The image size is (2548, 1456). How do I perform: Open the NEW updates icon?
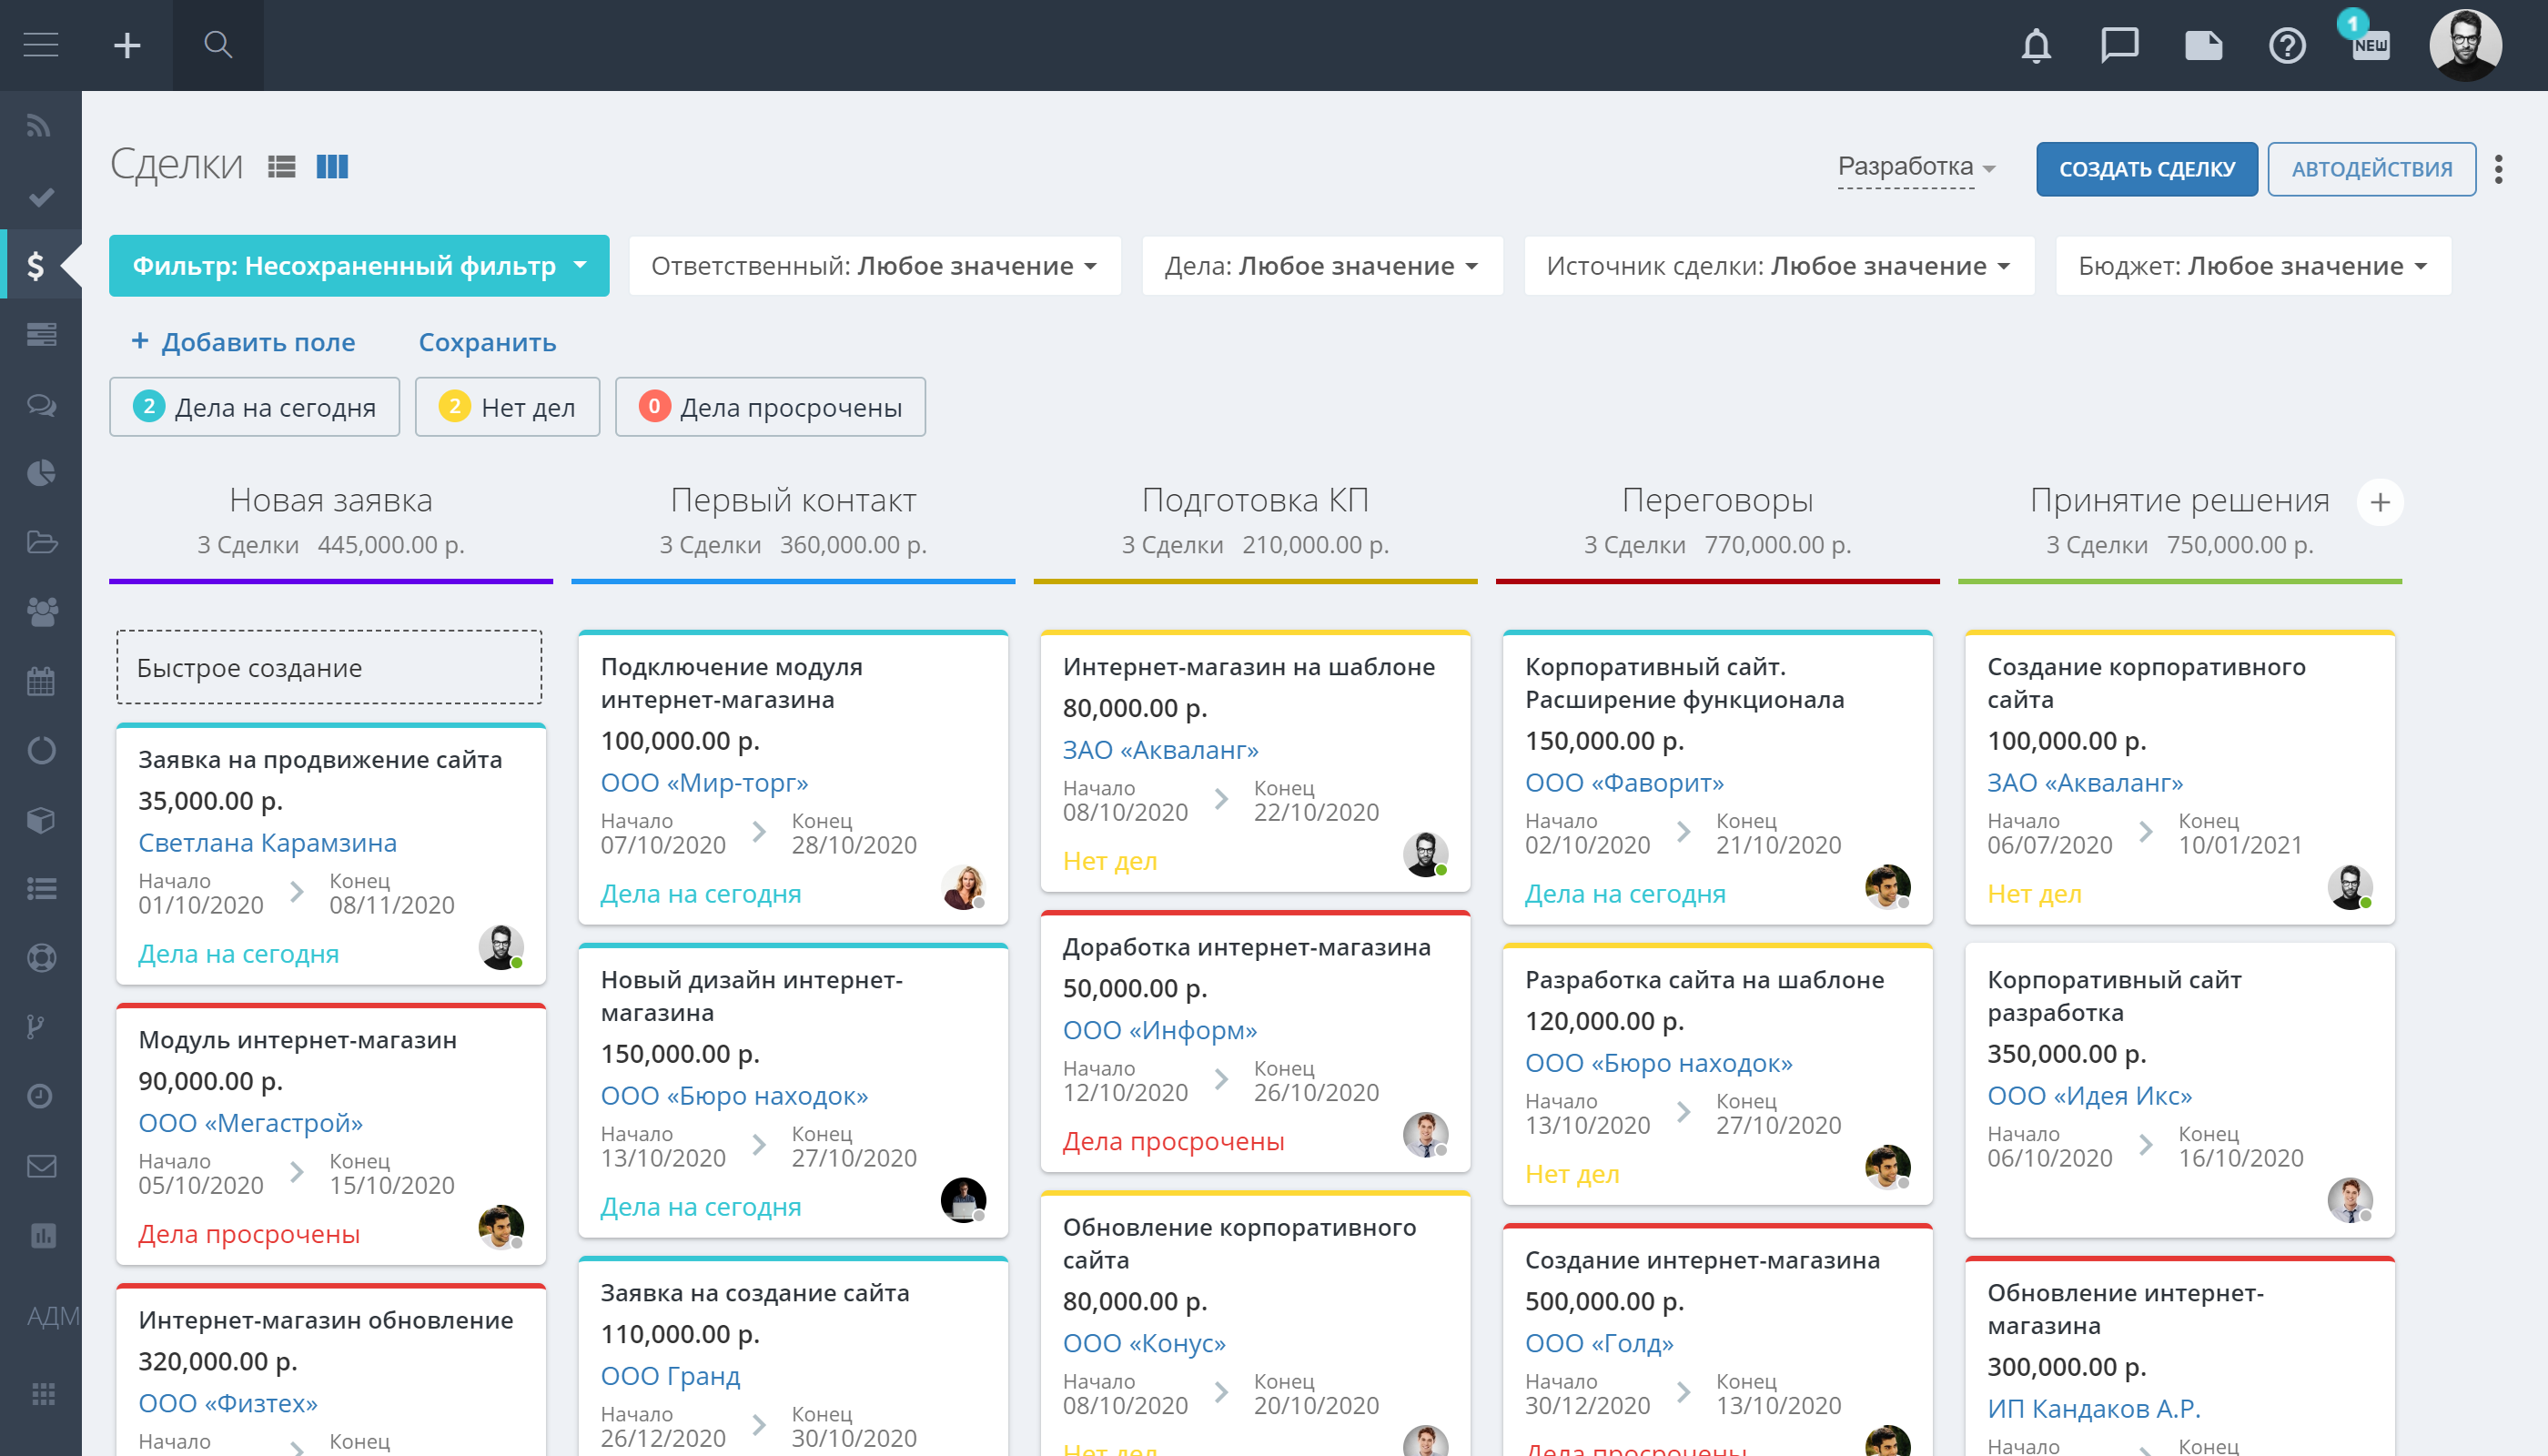coord(2369,44)
